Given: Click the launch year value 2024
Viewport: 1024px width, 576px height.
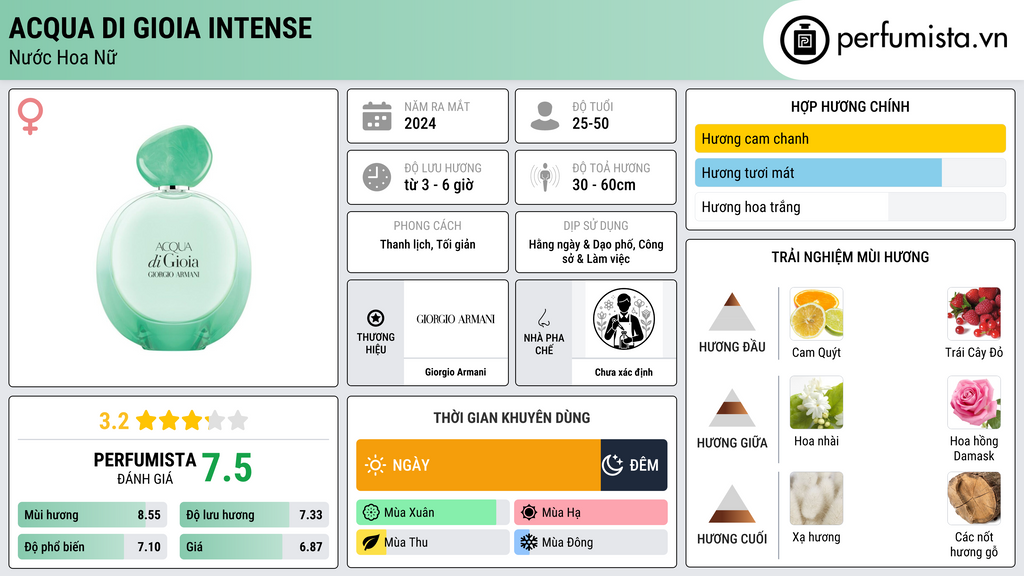Looking at the screenshot, I should (420, 123).
